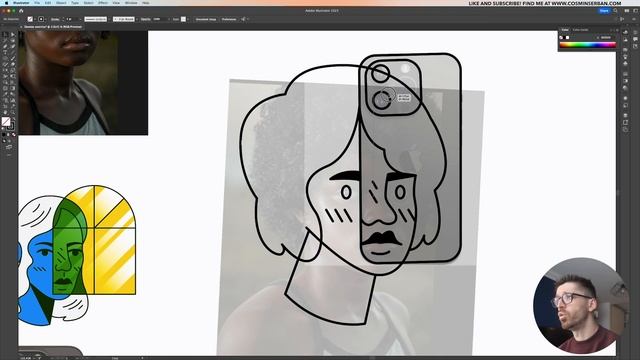Select the Shape Builder tool

(5, 82)
